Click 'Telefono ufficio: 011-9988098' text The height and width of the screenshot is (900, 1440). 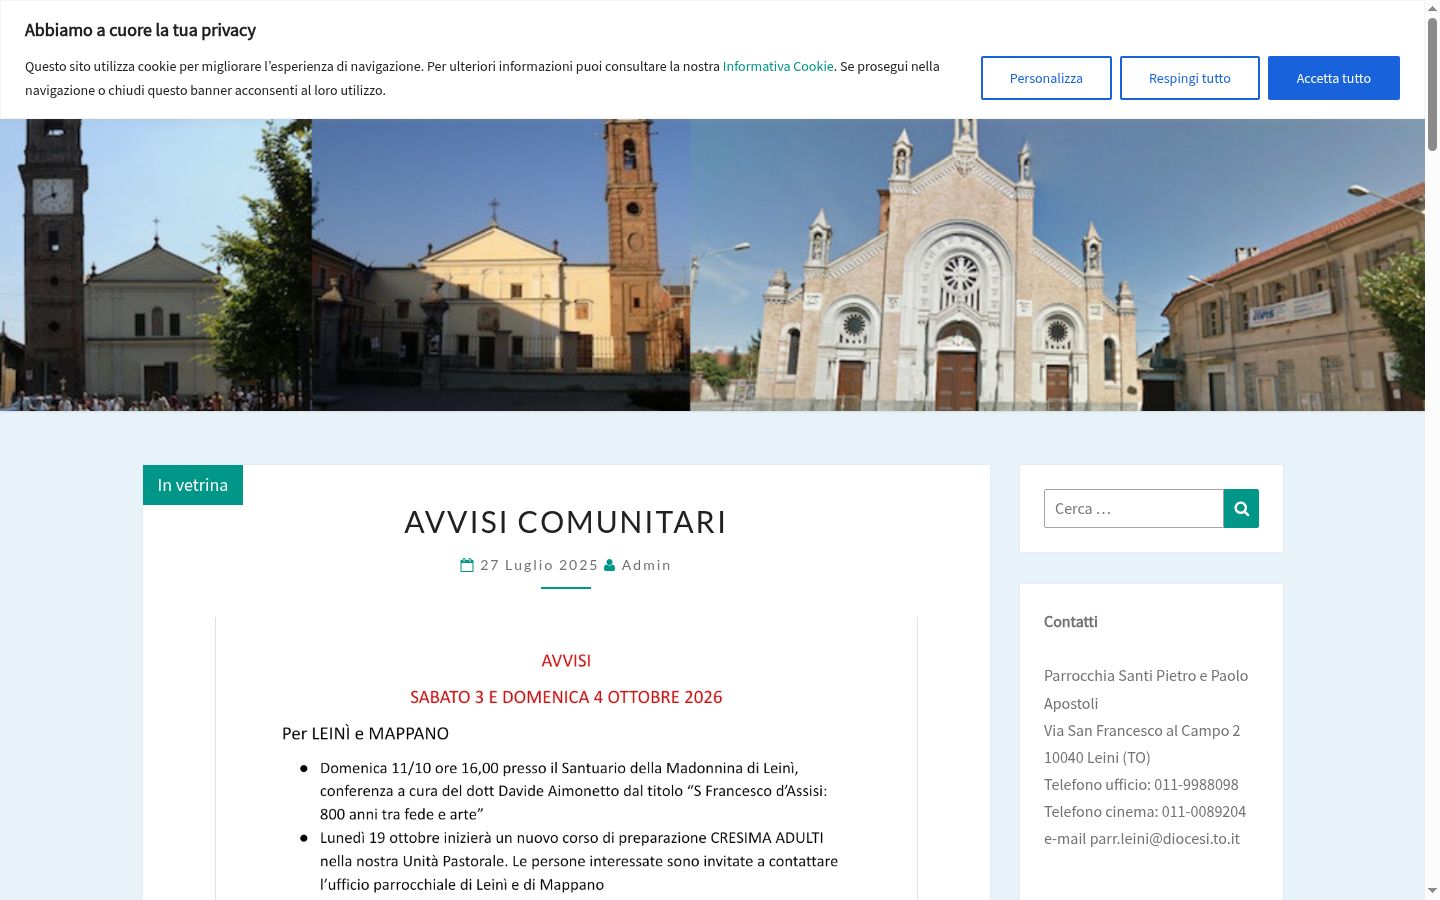tap(1141, 785)
